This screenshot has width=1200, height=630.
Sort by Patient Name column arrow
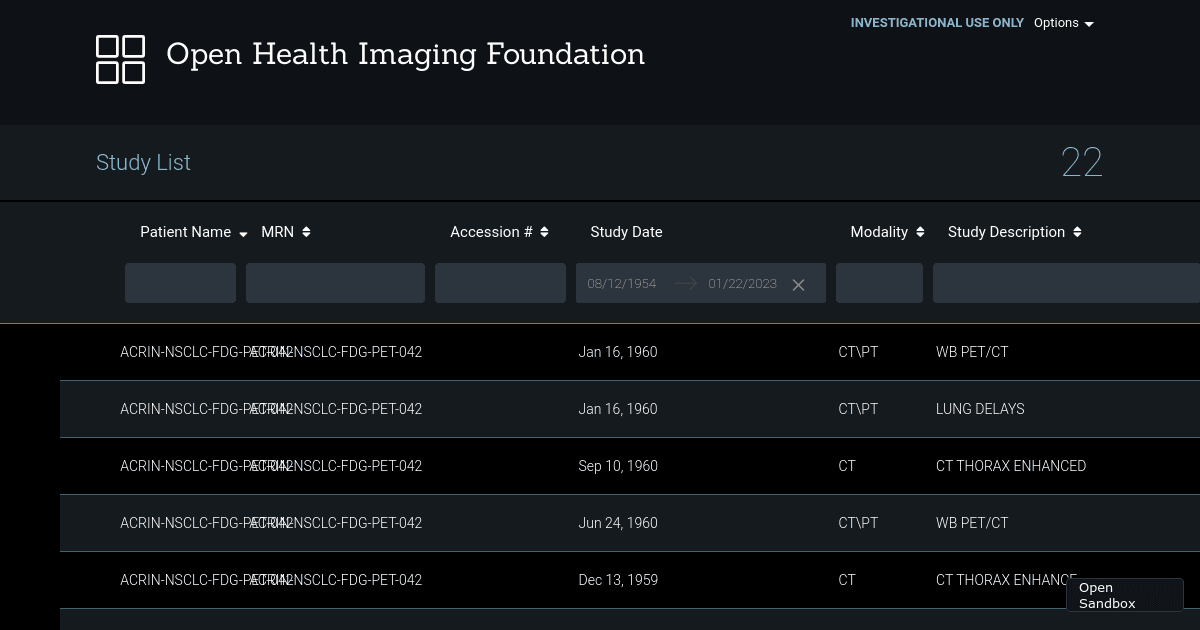243,233
